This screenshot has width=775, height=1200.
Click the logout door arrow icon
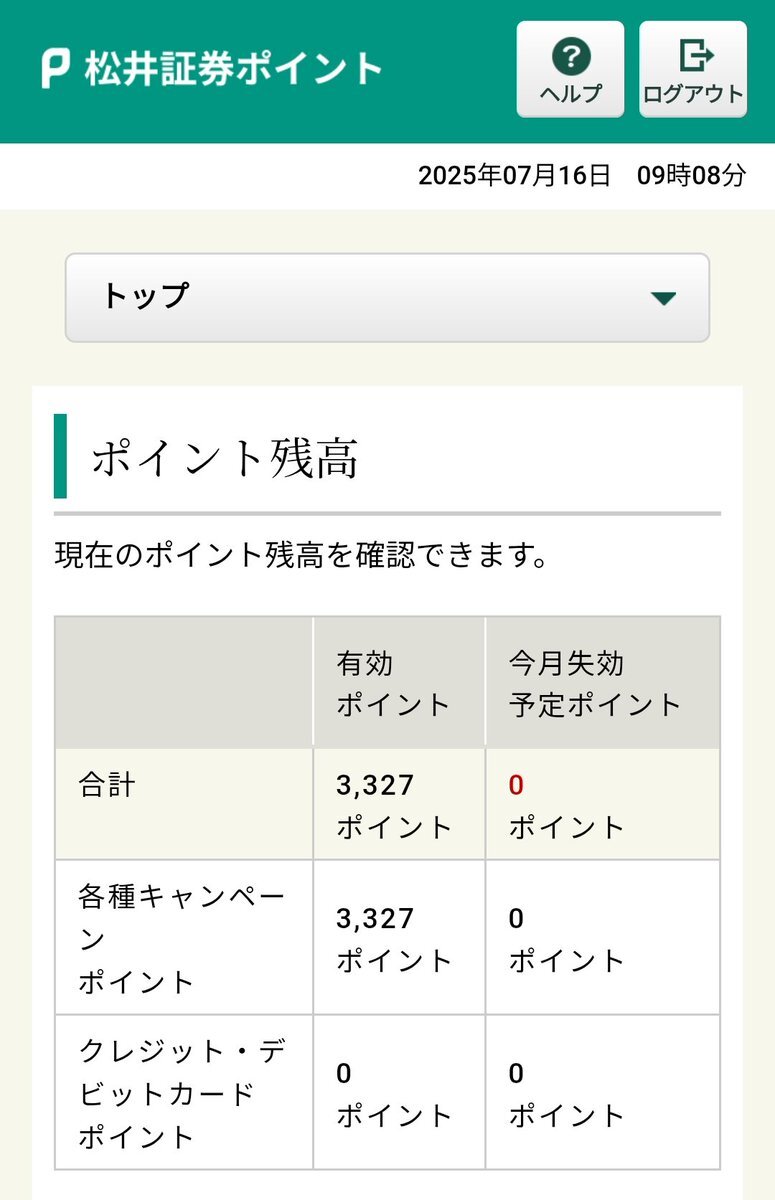(694, 56)
